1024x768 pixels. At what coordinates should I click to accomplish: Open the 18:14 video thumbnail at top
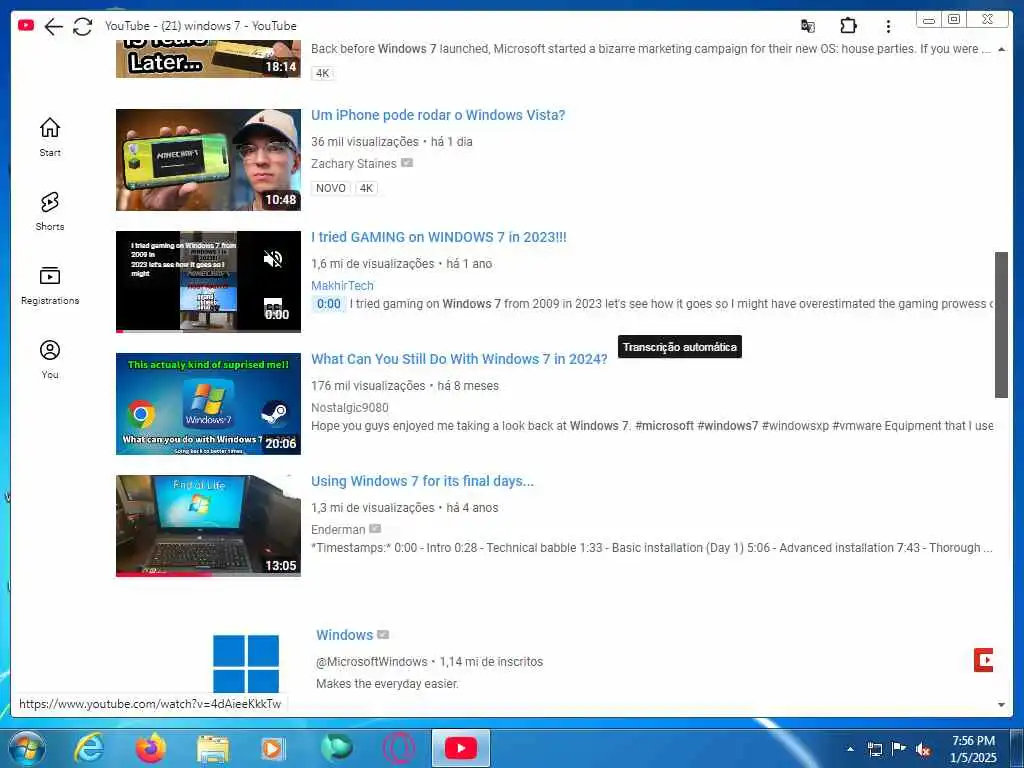click(208, 59)
